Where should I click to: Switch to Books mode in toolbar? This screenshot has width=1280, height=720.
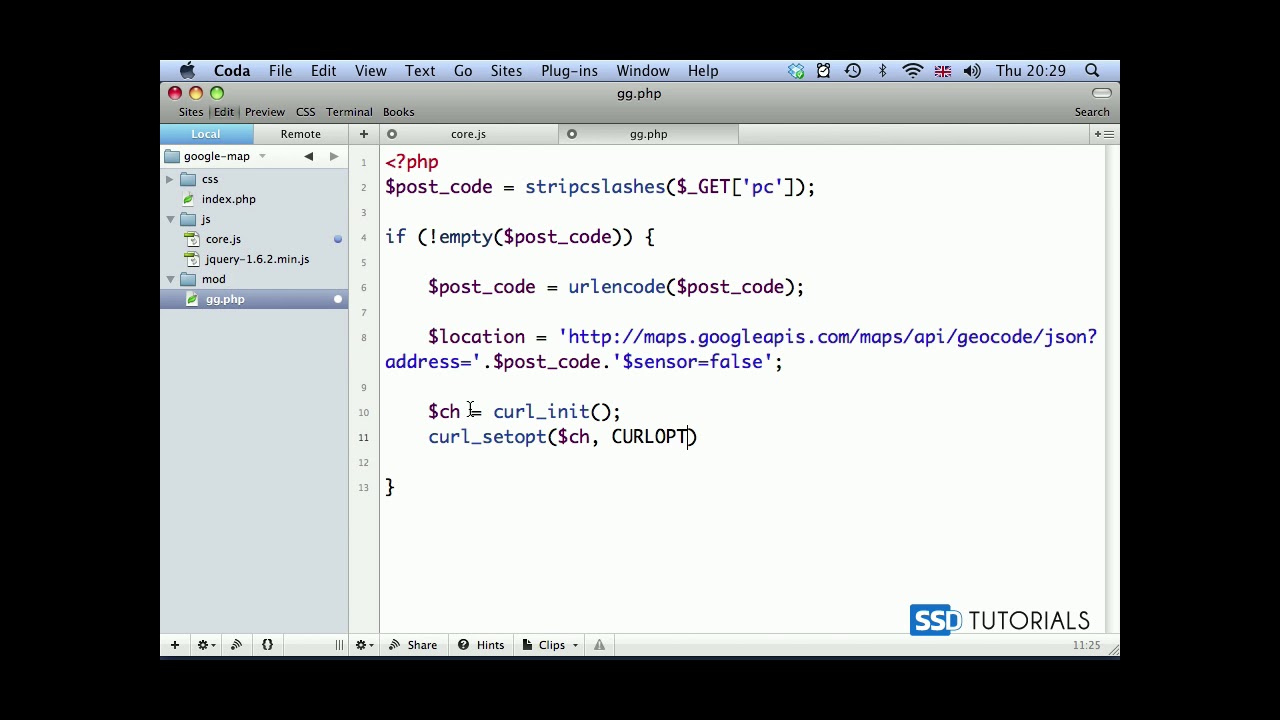(x=398, y=112)
